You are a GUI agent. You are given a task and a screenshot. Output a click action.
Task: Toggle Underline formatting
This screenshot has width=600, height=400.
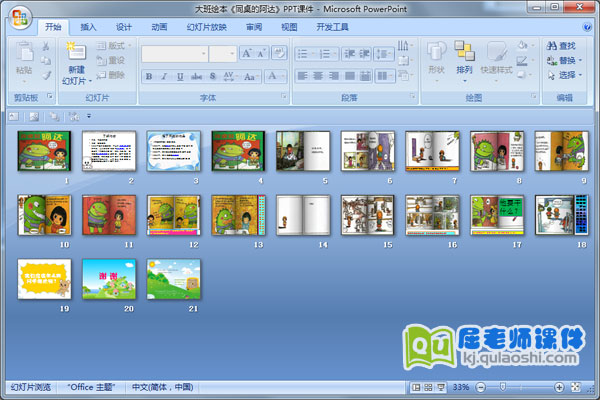click(179, 76)
